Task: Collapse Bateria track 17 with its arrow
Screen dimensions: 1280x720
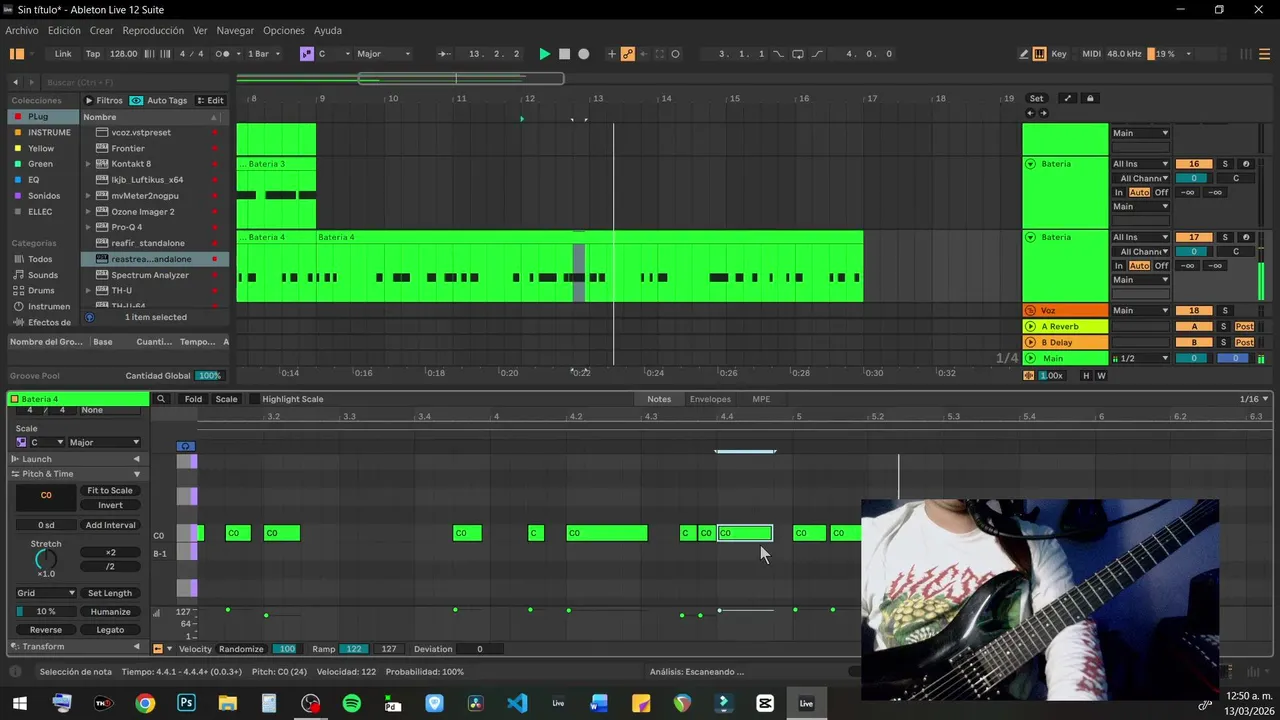Action: pos(1030,237)
